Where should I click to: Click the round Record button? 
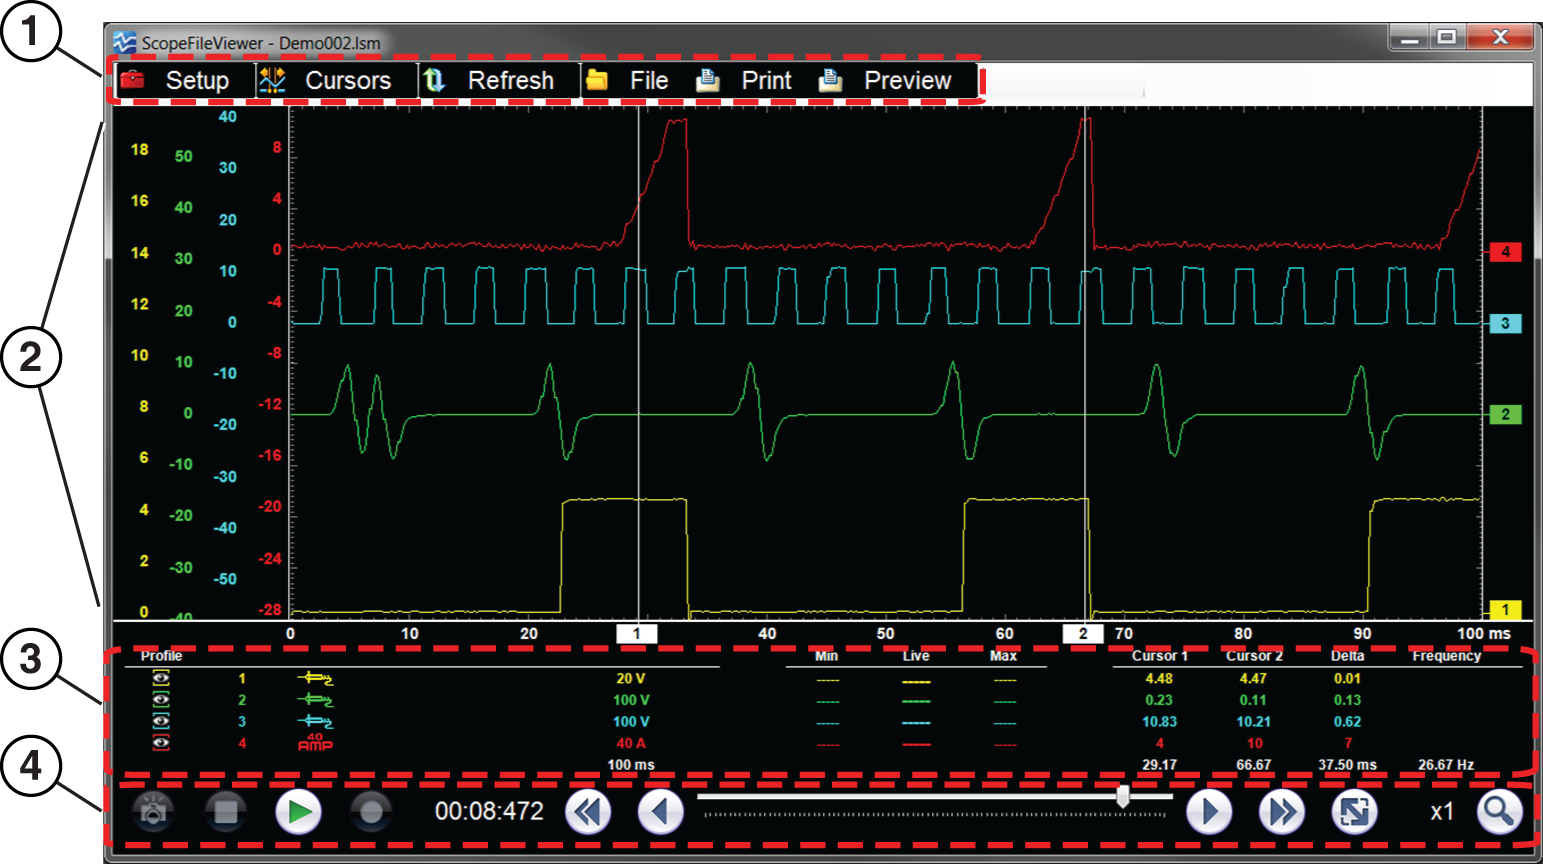coord(371,811)
